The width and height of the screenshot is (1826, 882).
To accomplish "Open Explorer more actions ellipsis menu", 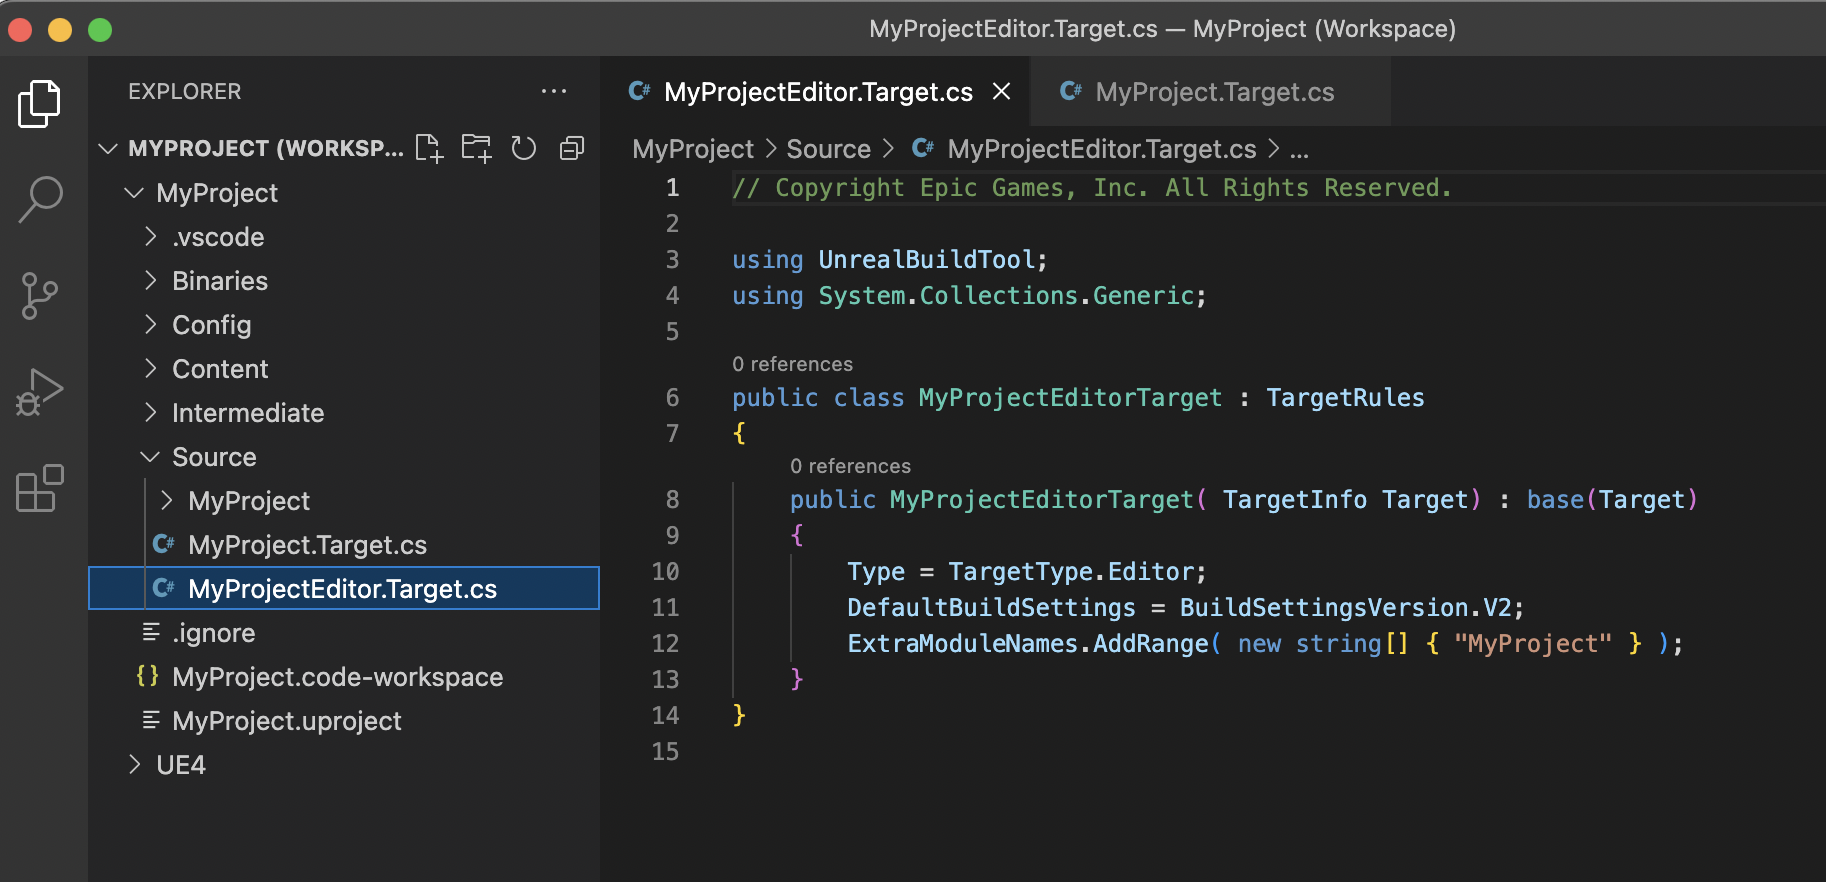I will point(554,91).
